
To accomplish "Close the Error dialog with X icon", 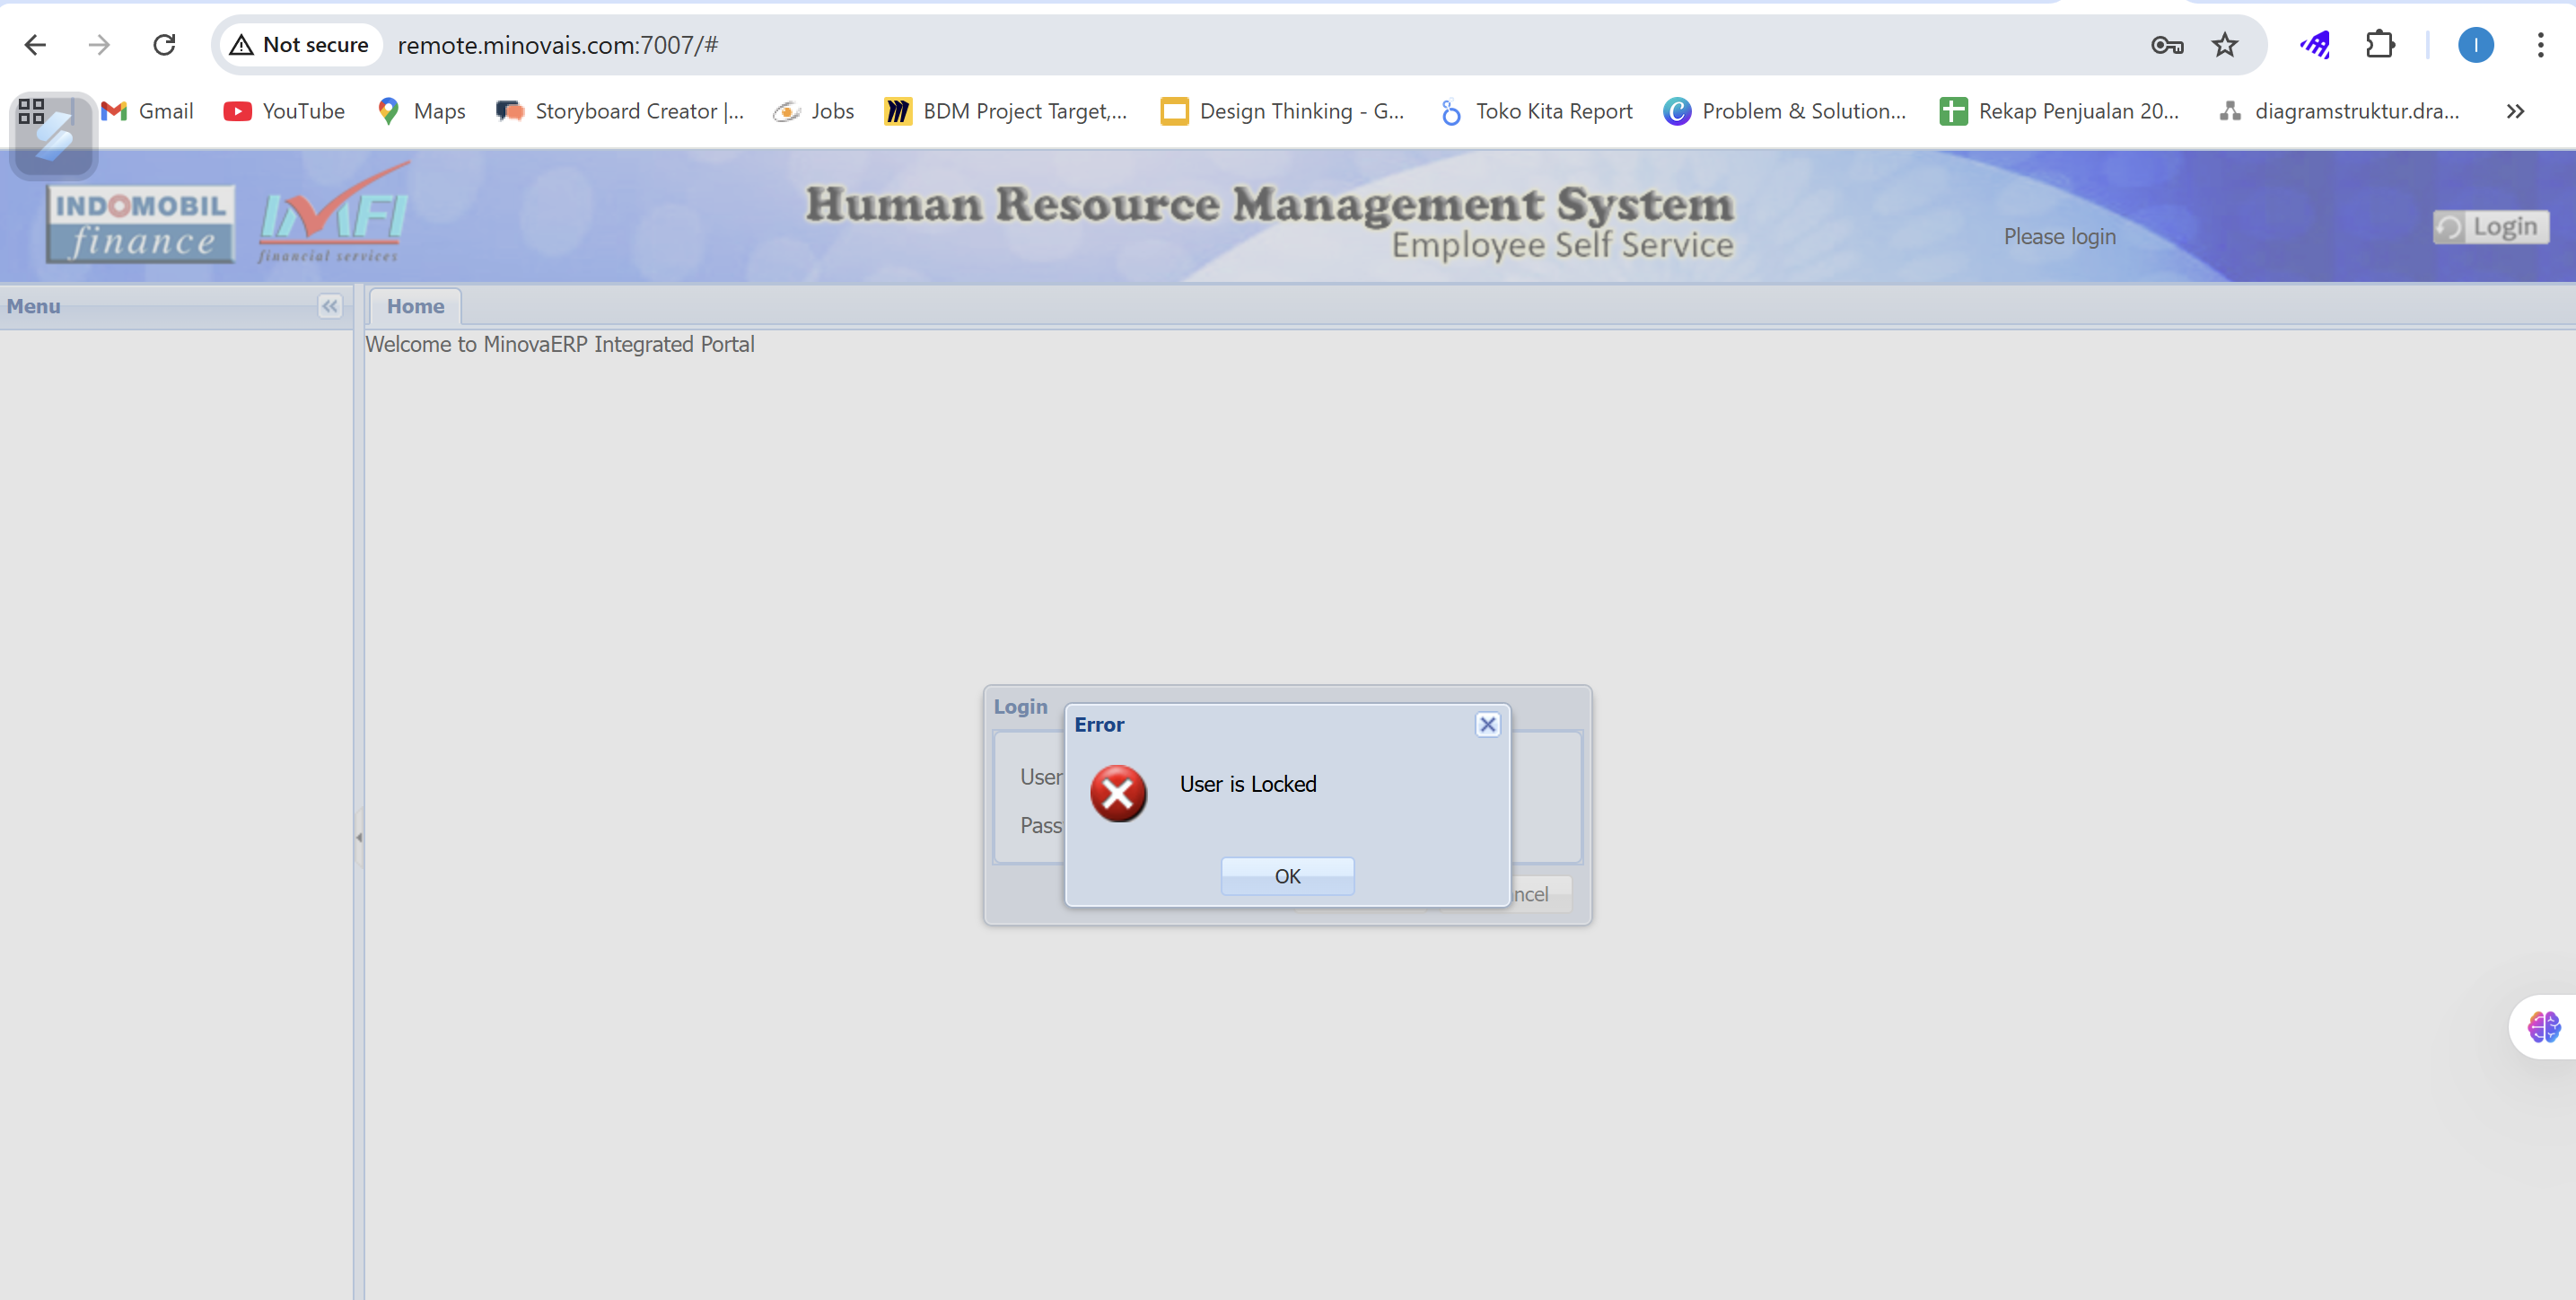I will click(x=1487, y=724).
